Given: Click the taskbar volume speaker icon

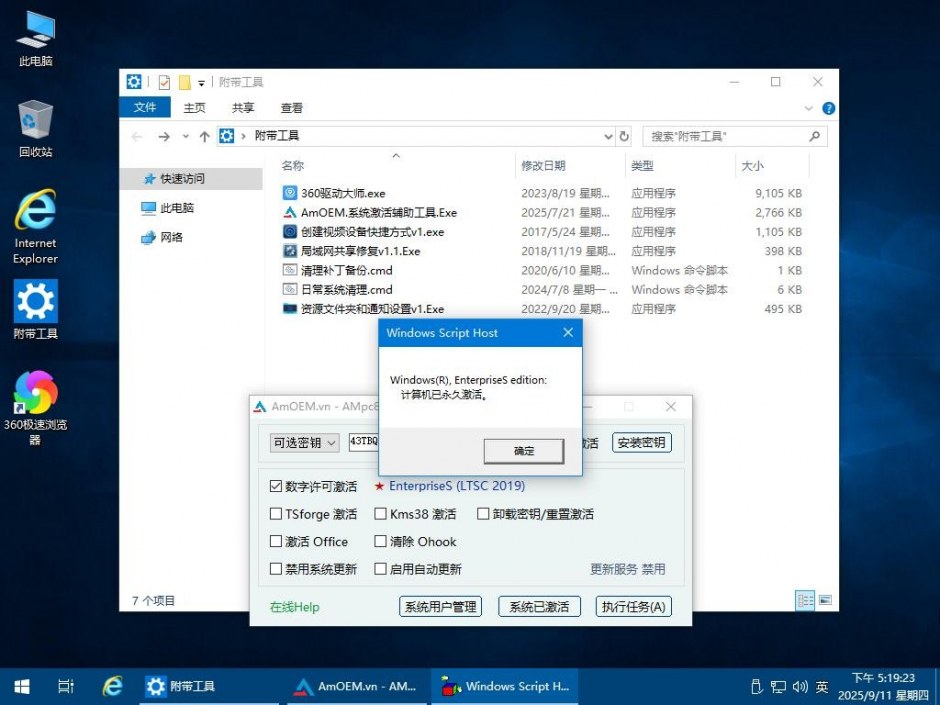Looking at the screenshot, I should pos(800,687).
